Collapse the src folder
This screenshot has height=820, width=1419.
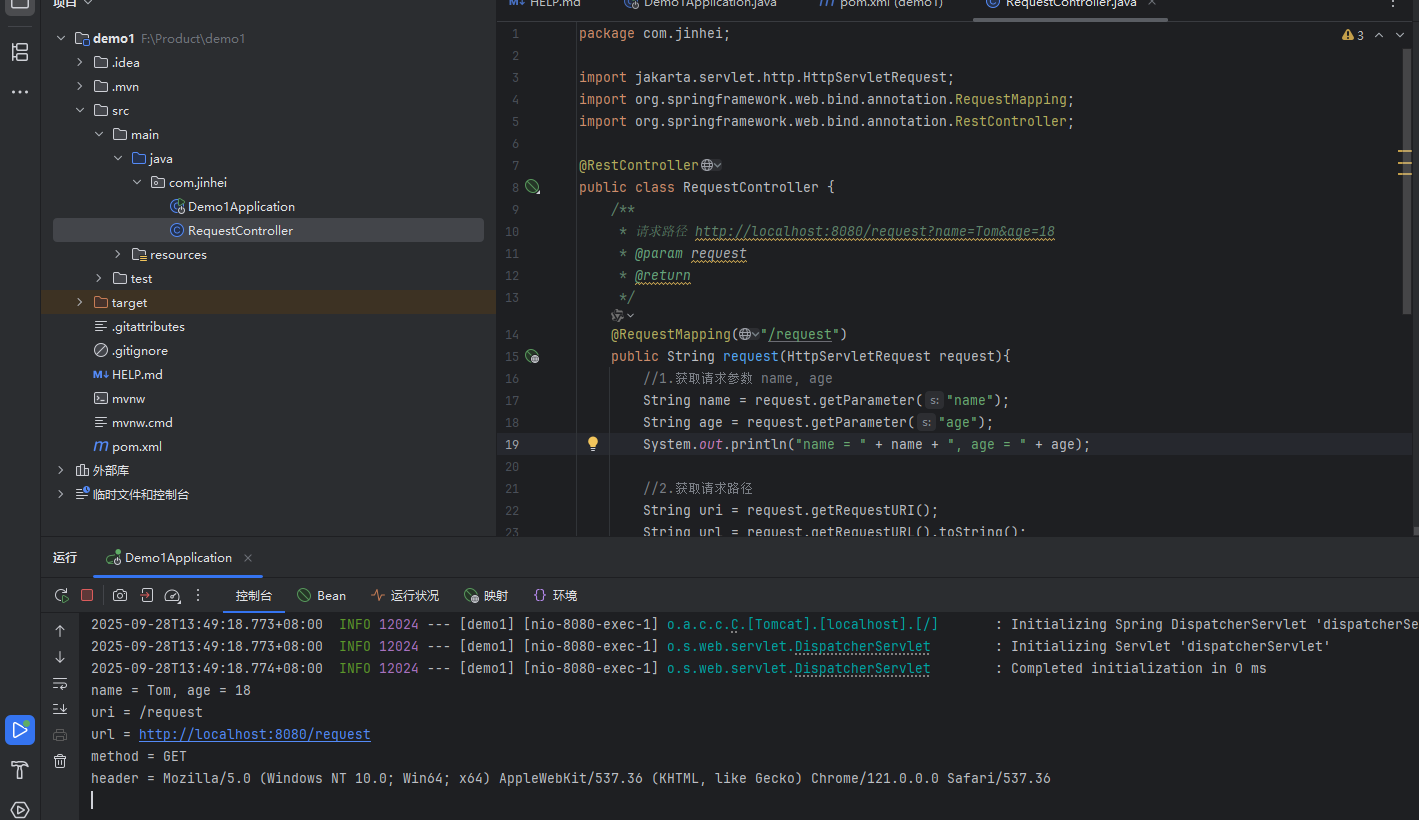80,110
